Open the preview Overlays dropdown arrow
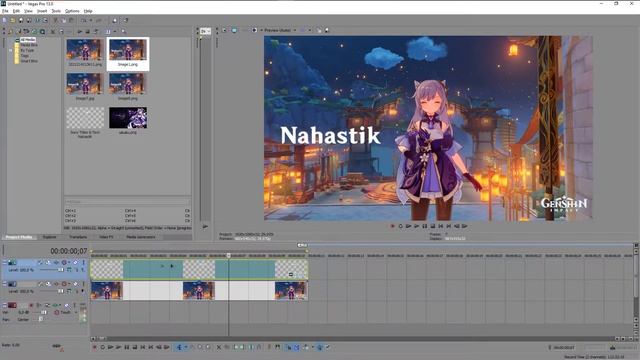640x360 pixels. tap(310, 30)
